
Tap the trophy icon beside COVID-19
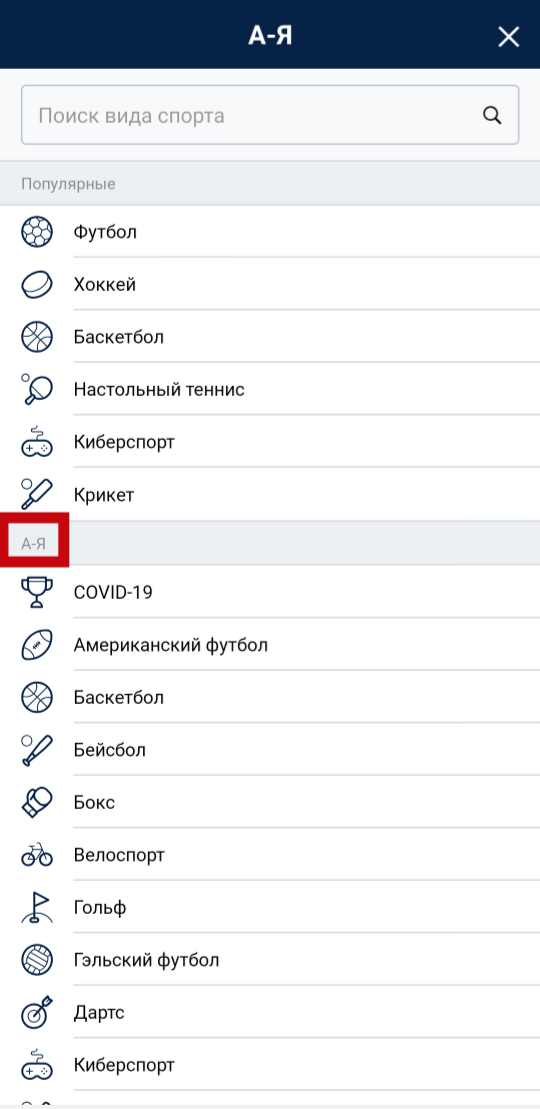tap(37, 592)
